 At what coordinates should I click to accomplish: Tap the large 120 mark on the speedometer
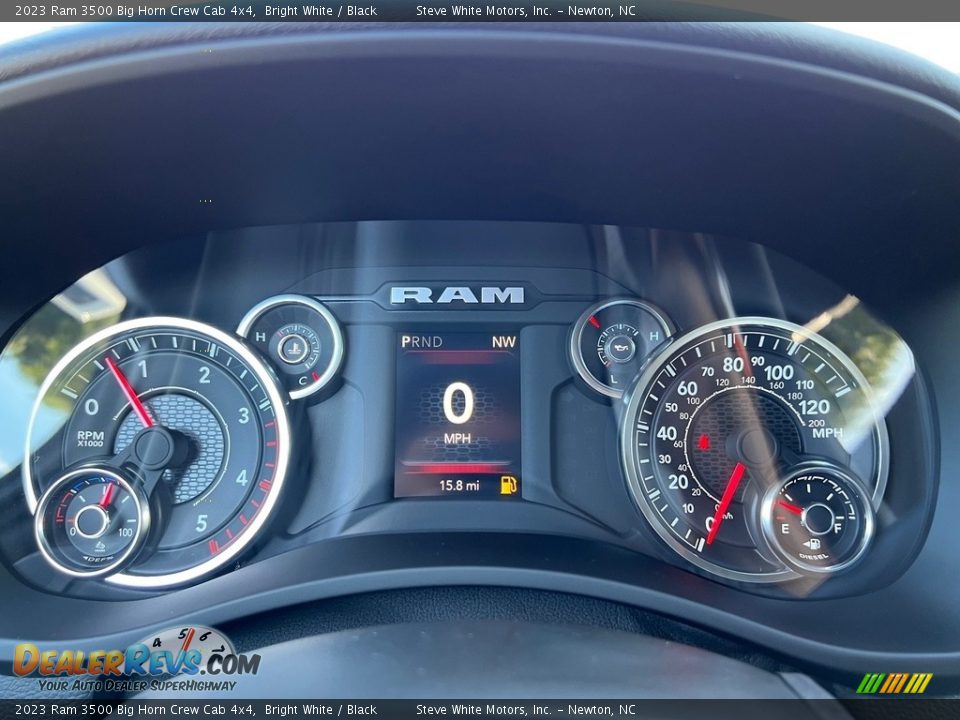click(x=814, y=407)
